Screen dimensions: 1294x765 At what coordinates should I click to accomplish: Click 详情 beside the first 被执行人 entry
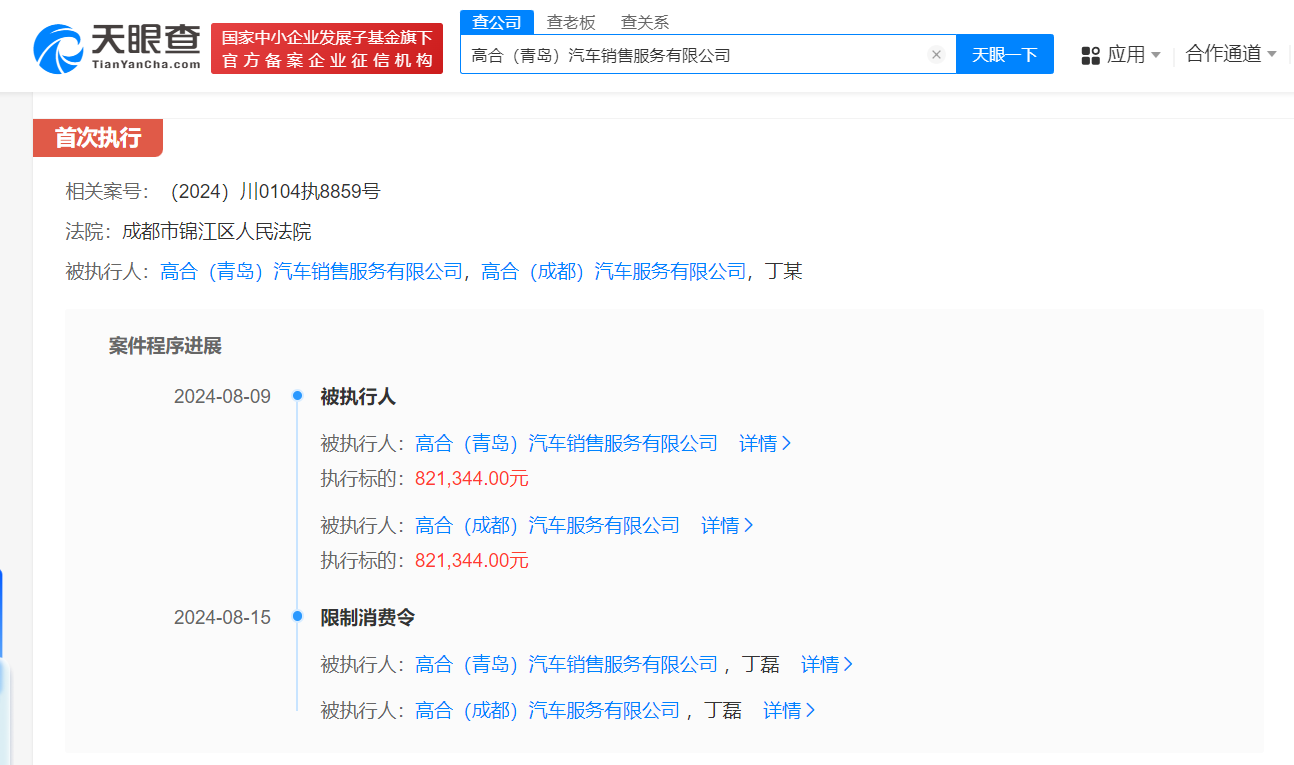point(759,443)
